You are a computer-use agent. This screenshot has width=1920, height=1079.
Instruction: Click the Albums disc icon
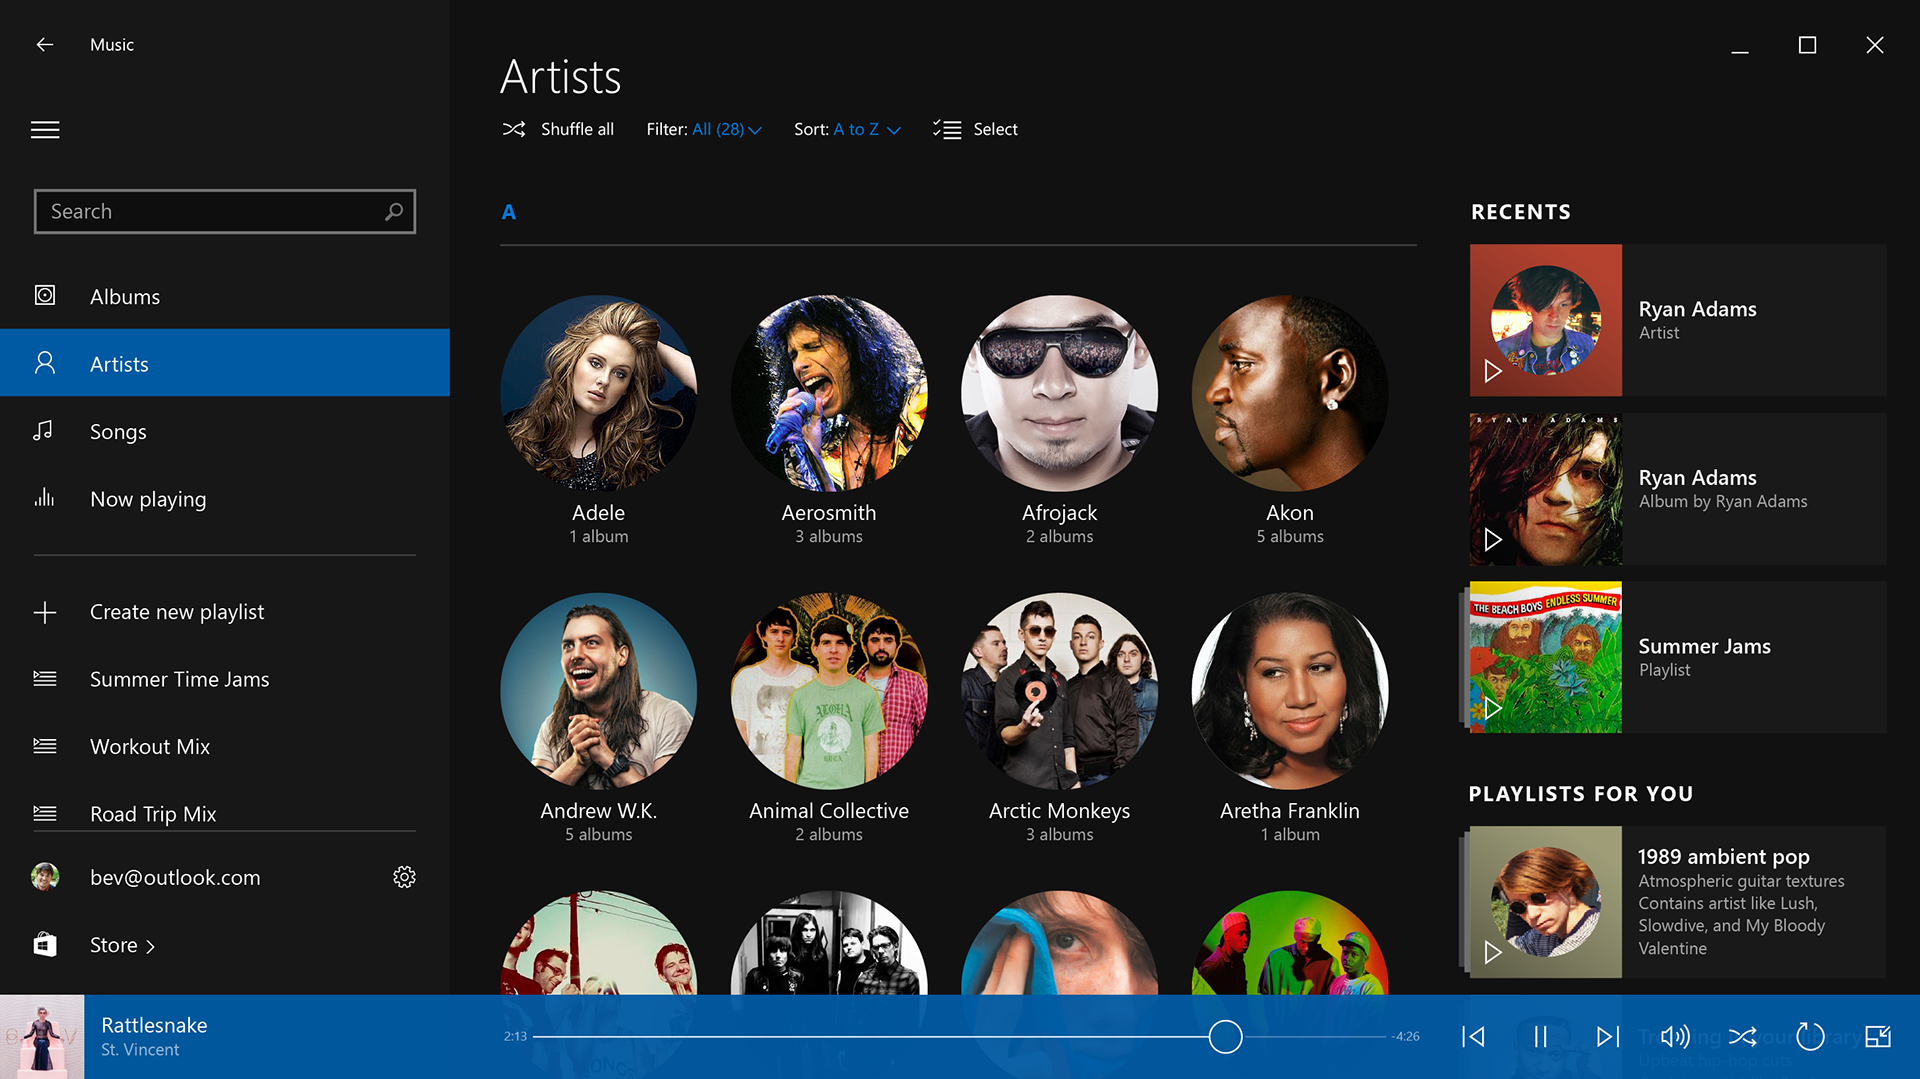45,295
